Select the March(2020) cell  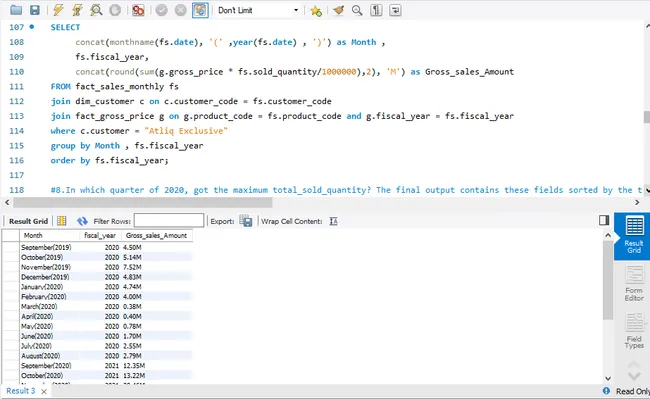(x=49, y=307)
